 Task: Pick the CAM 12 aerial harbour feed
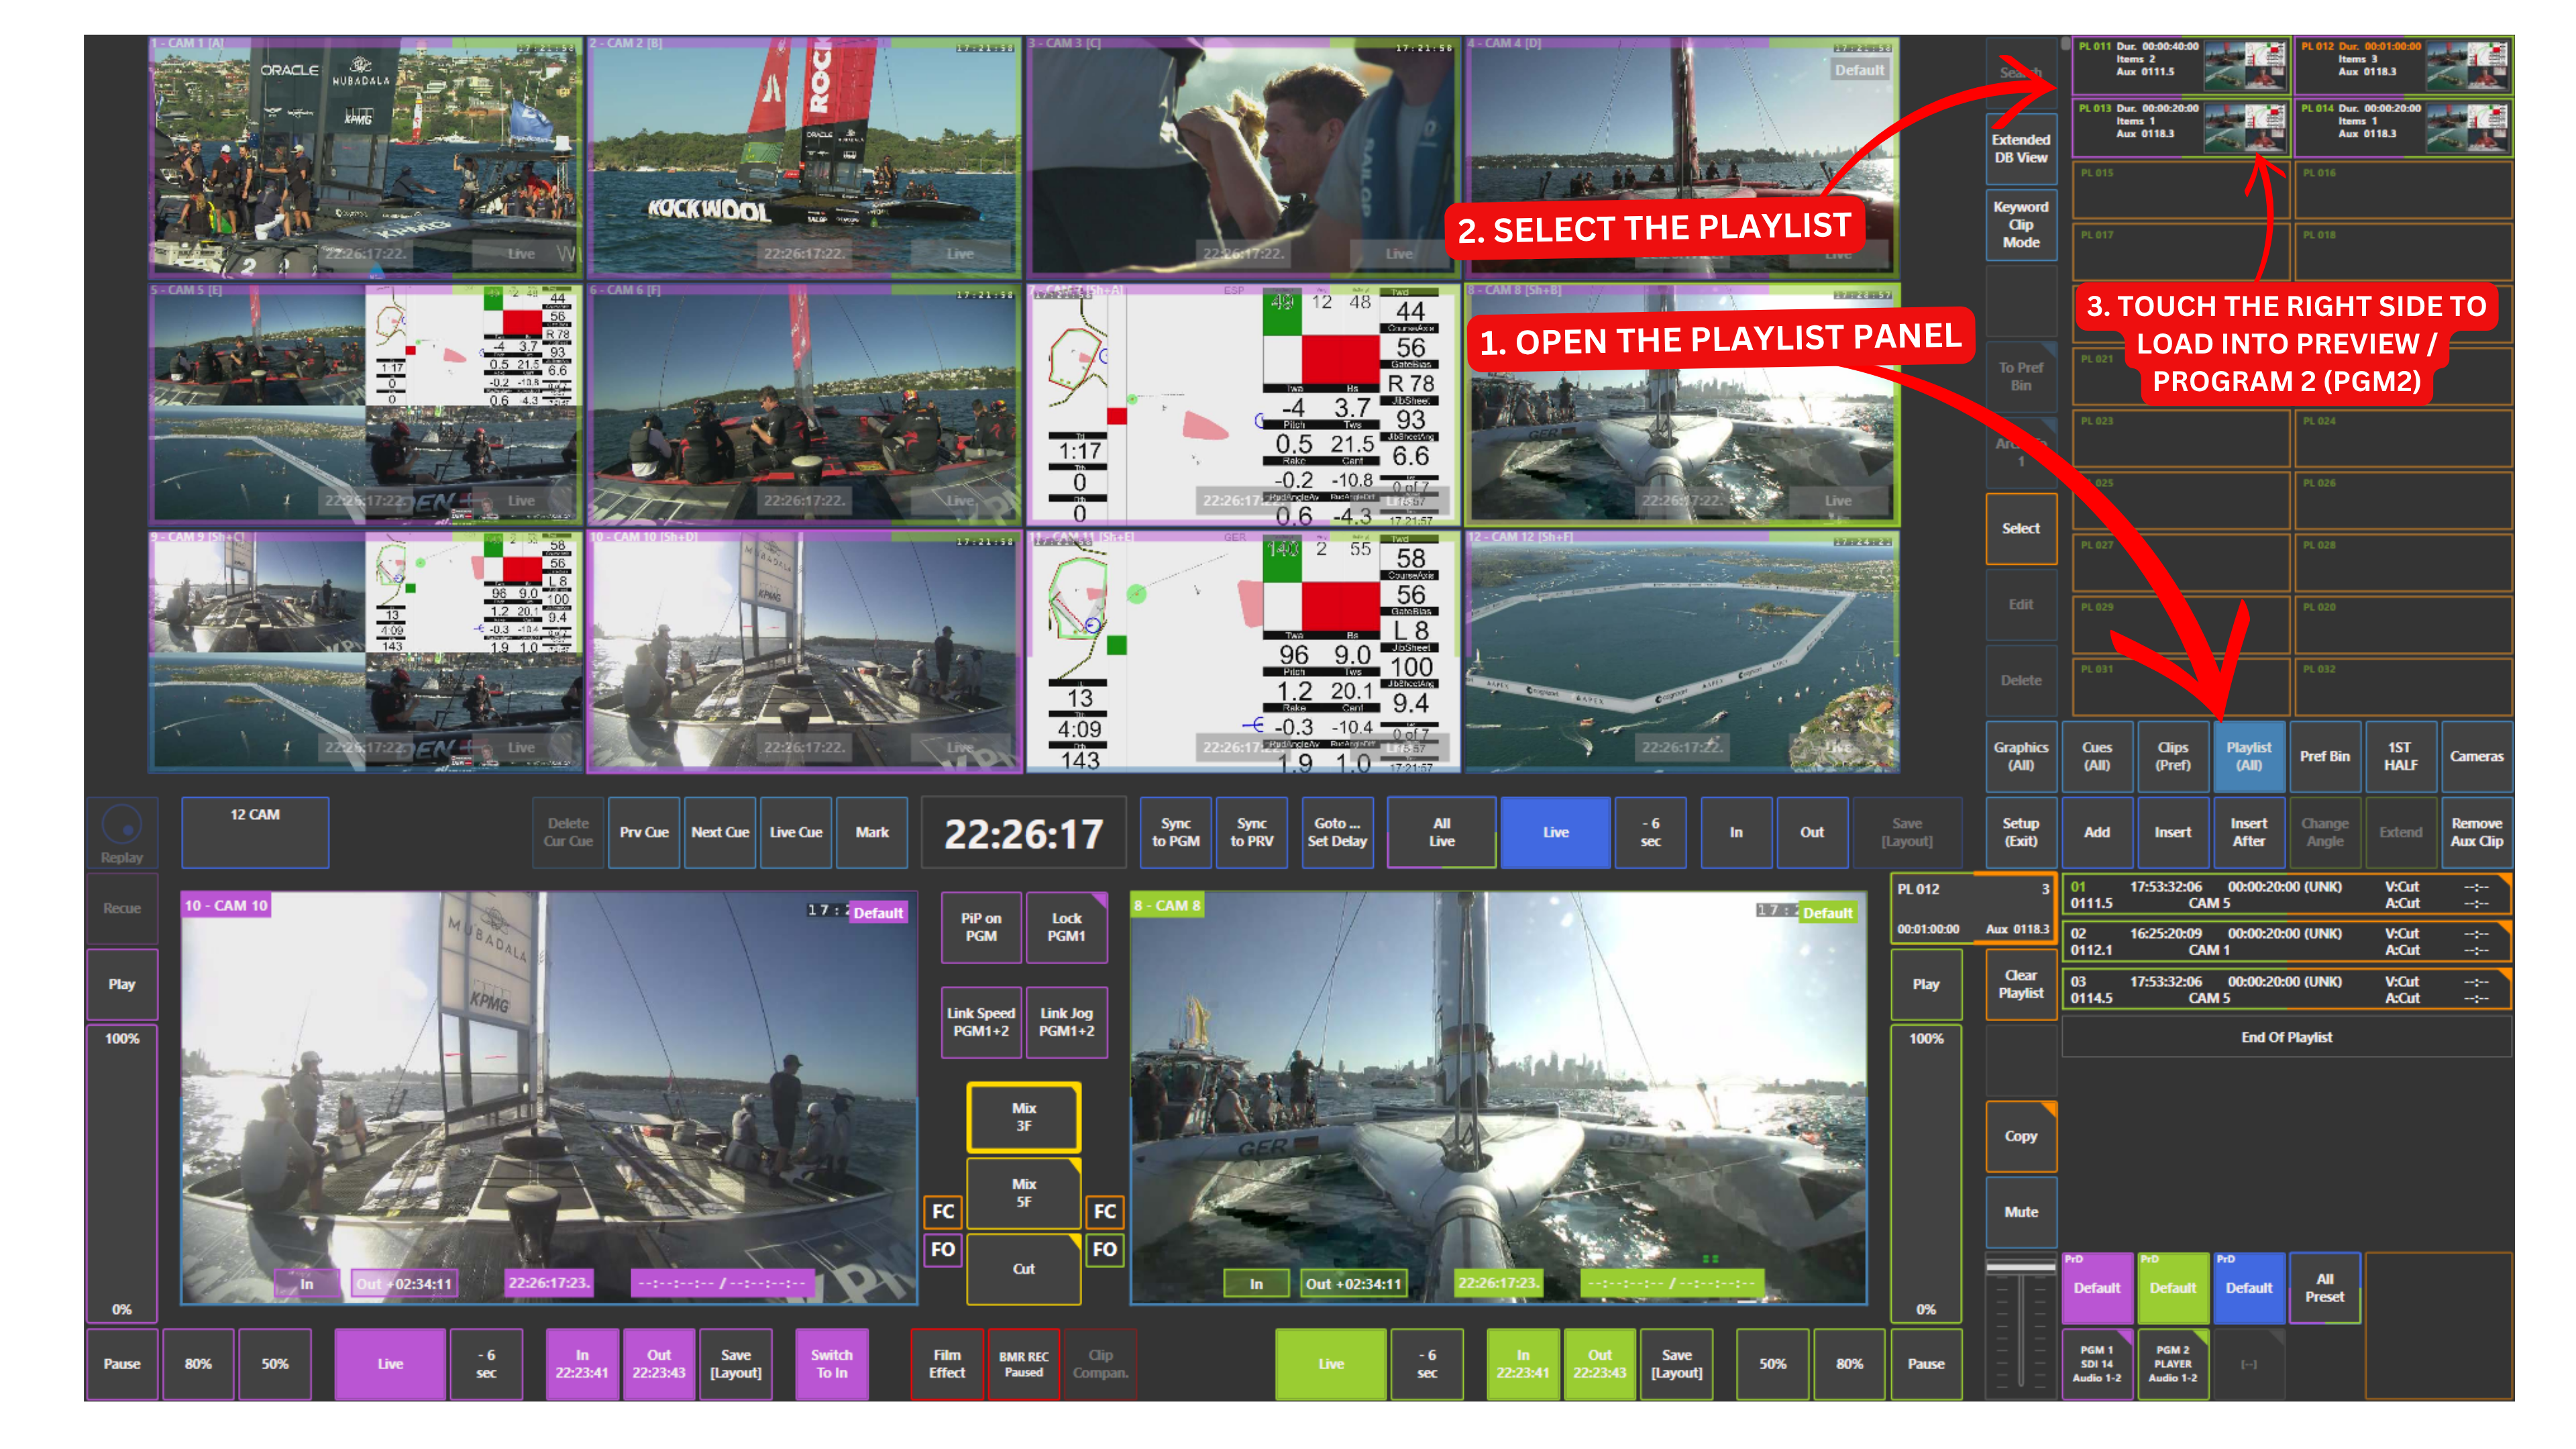click(x=1682, y=651)
